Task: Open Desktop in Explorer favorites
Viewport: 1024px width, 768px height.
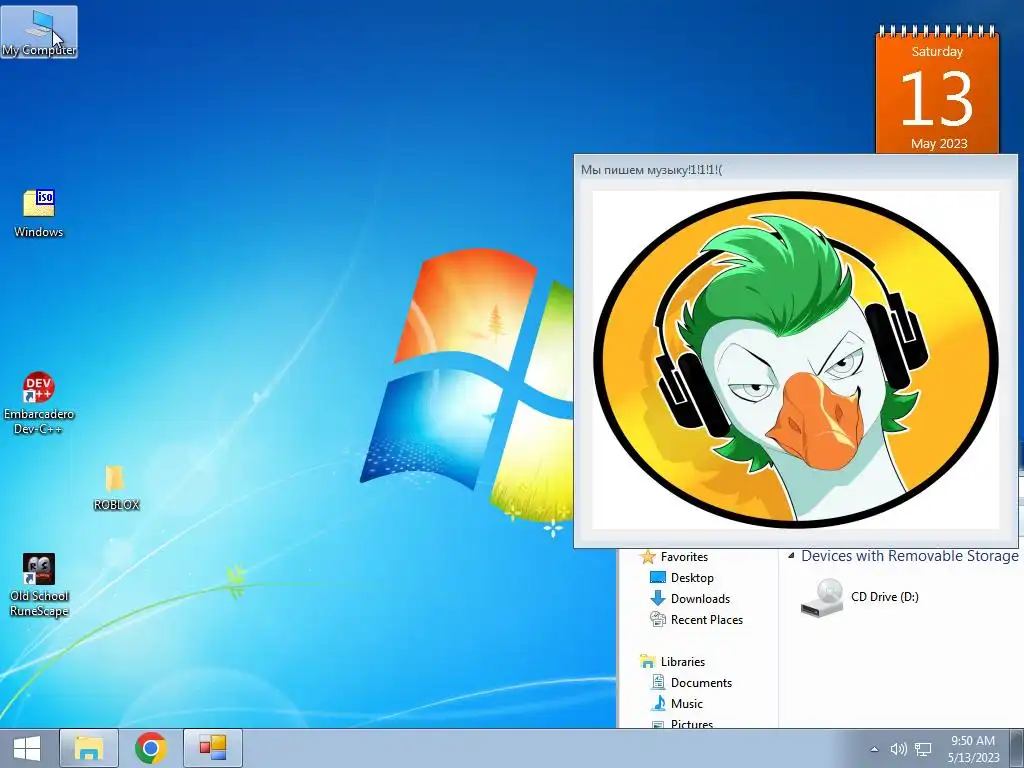Action: click(x=692, y=578)
